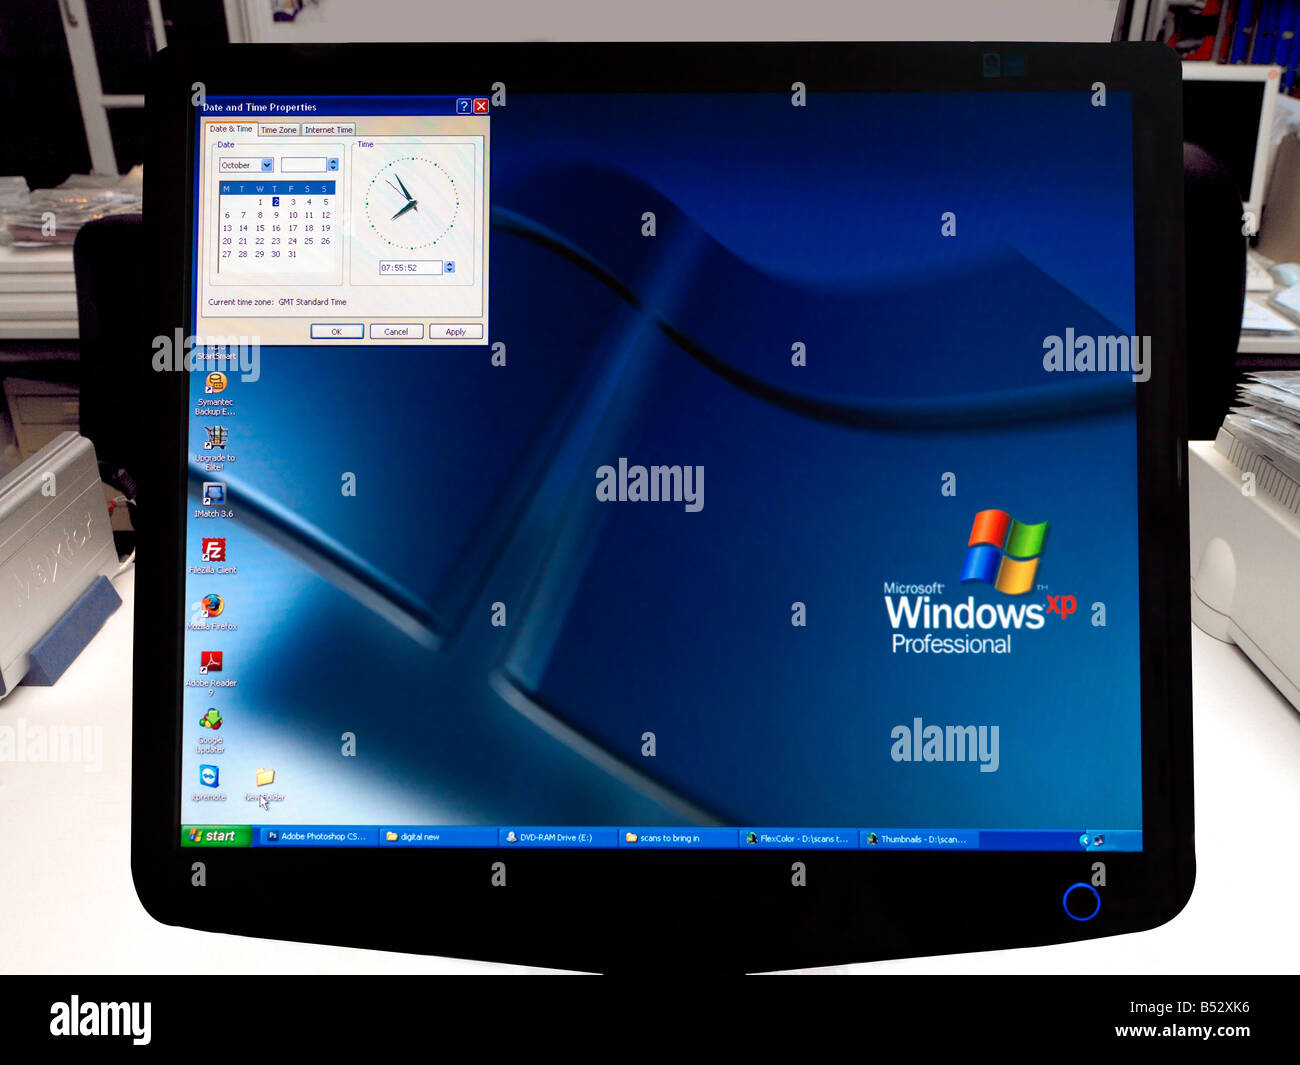Click the 07:55:52 time field
This screenshot has height=1065, width=1300.
411,268
